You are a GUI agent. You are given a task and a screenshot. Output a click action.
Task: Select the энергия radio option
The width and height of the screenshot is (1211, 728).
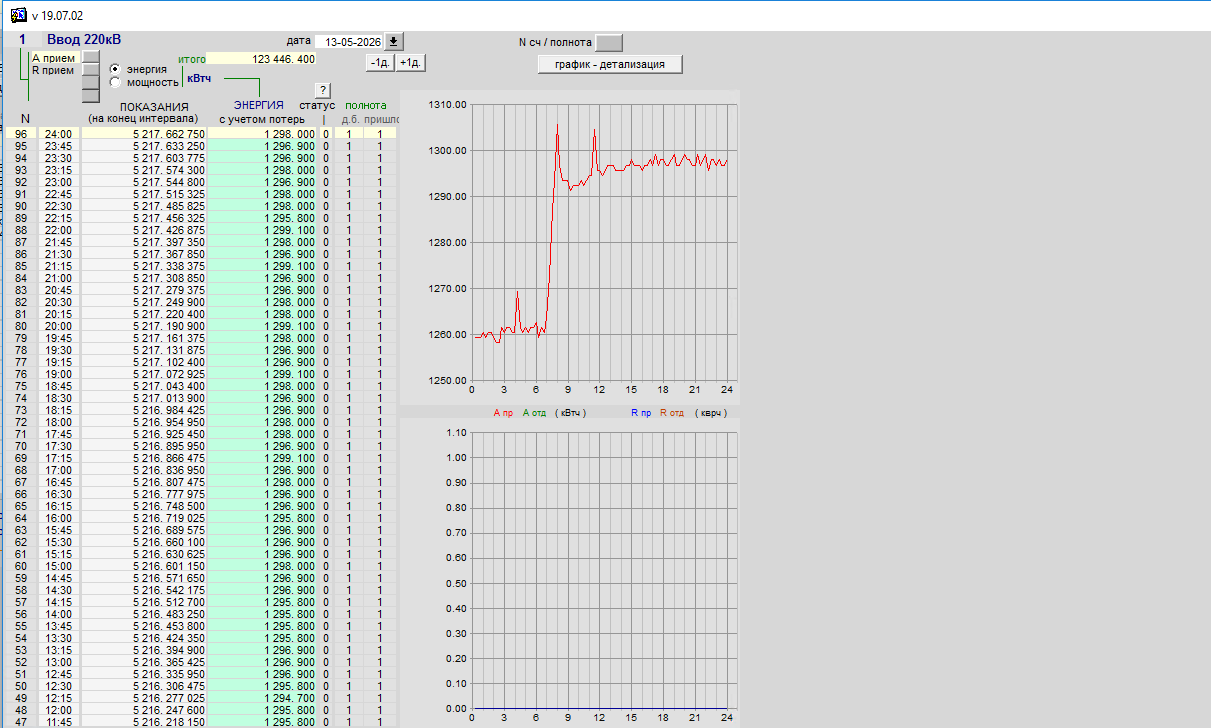coord(115,69)
